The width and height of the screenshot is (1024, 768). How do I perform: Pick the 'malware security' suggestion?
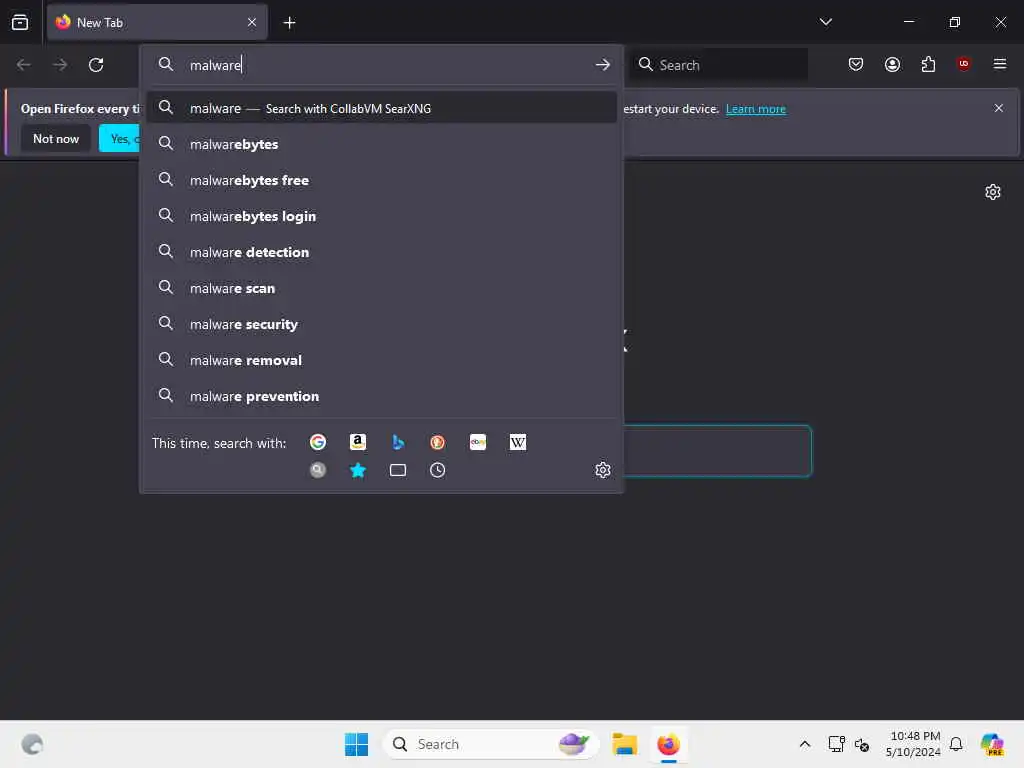[x=382, y=324]
